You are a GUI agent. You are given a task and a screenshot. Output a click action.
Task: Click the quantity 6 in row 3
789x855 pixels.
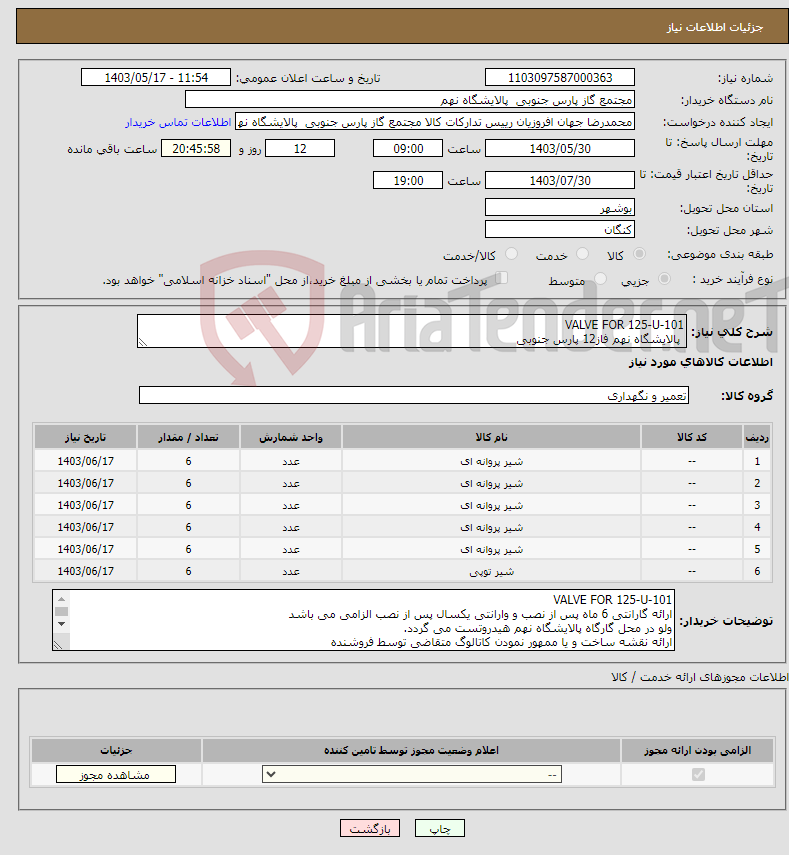click(188, 505)
